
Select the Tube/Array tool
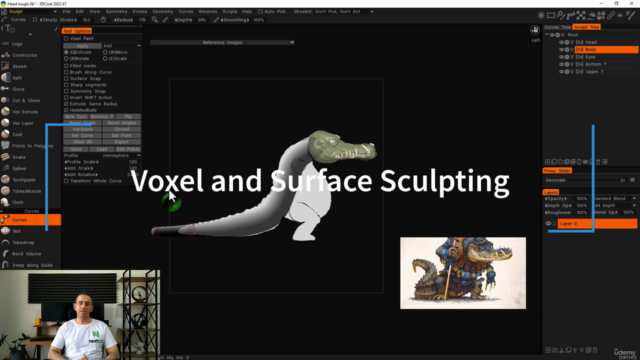23,242
